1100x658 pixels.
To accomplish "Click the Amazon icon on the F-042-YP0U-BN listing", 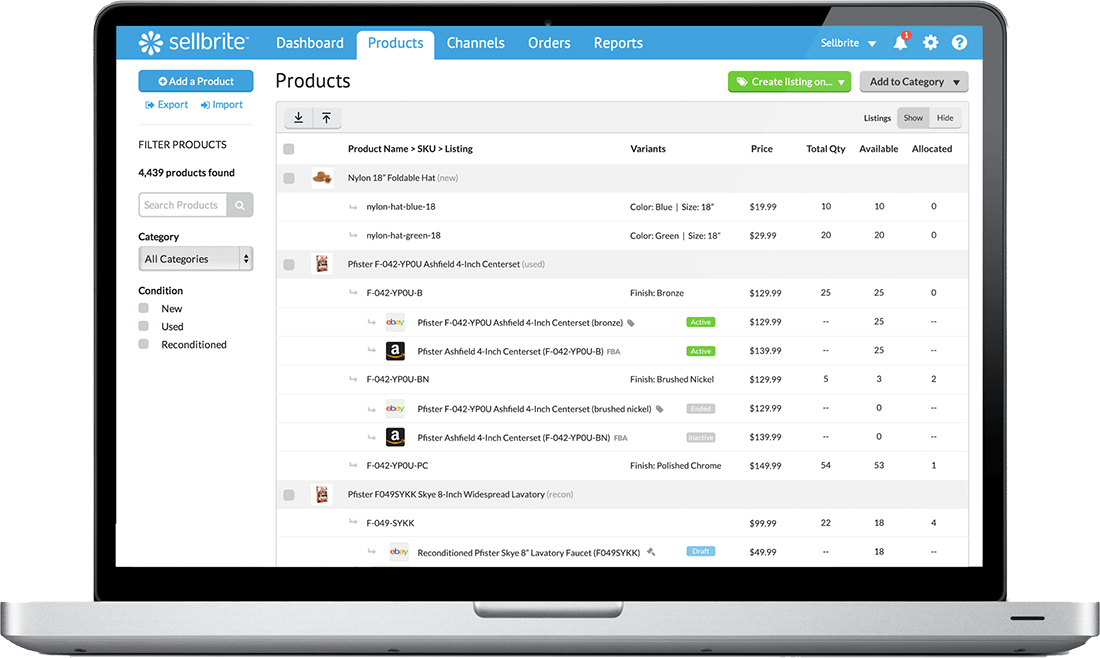I will click(x=396, y=437).
